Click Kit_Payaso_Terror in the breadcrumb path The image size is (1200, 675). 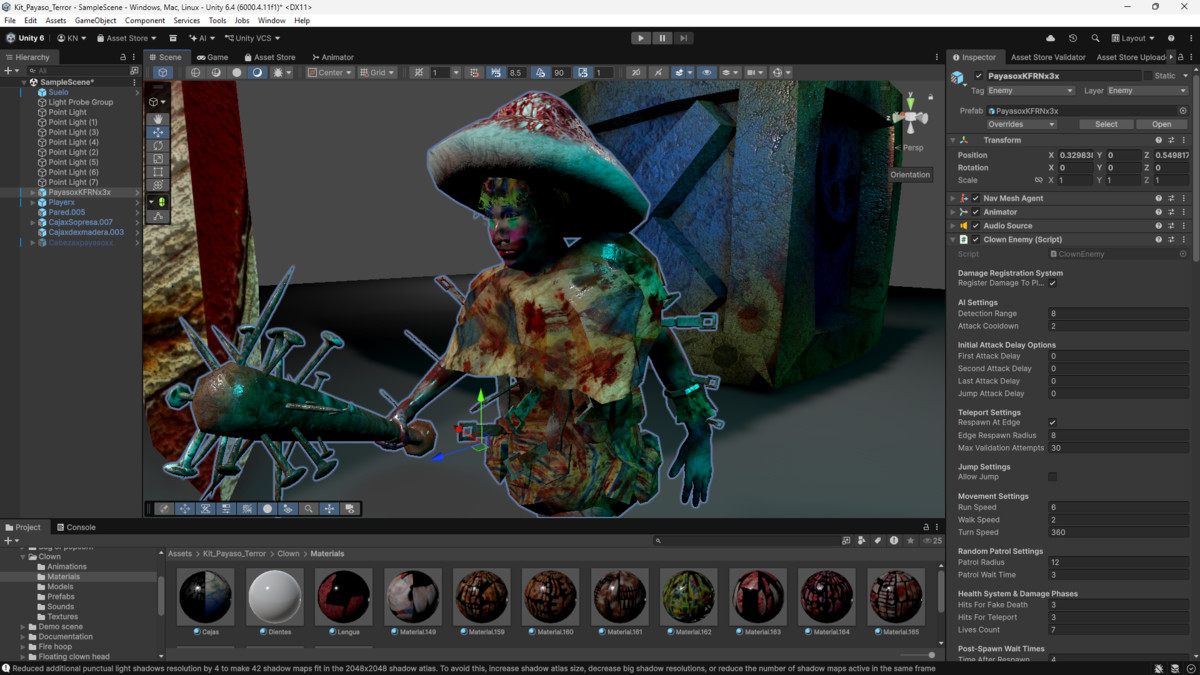235,553
